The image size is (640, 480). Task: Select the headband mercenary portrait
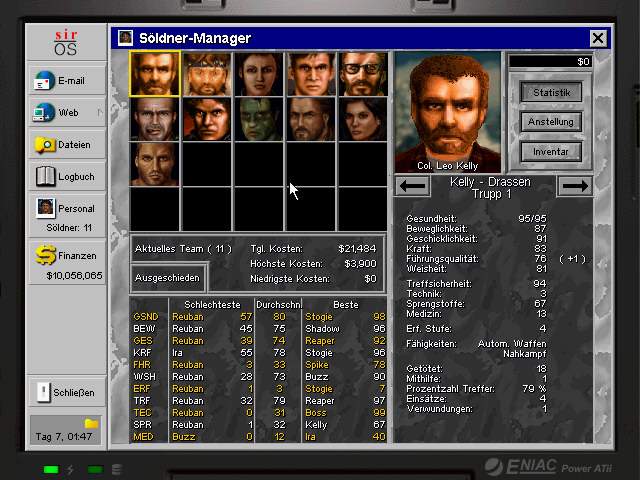[x=207, y=74]
